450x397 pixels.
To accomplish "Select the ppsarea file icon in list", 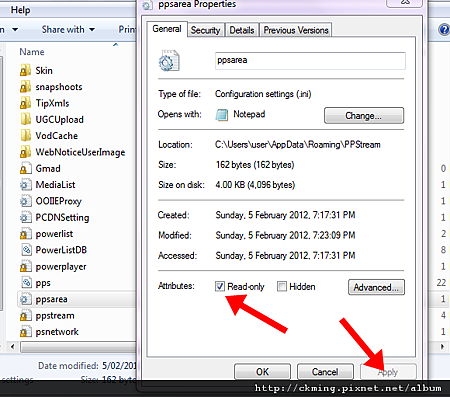I will [25, 299].
